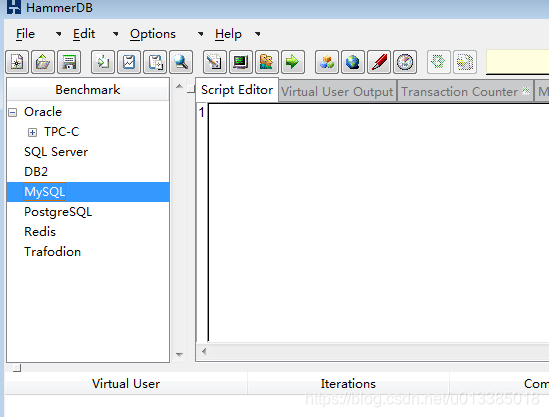Click the dropdown arrow beside File

point(58,34)
